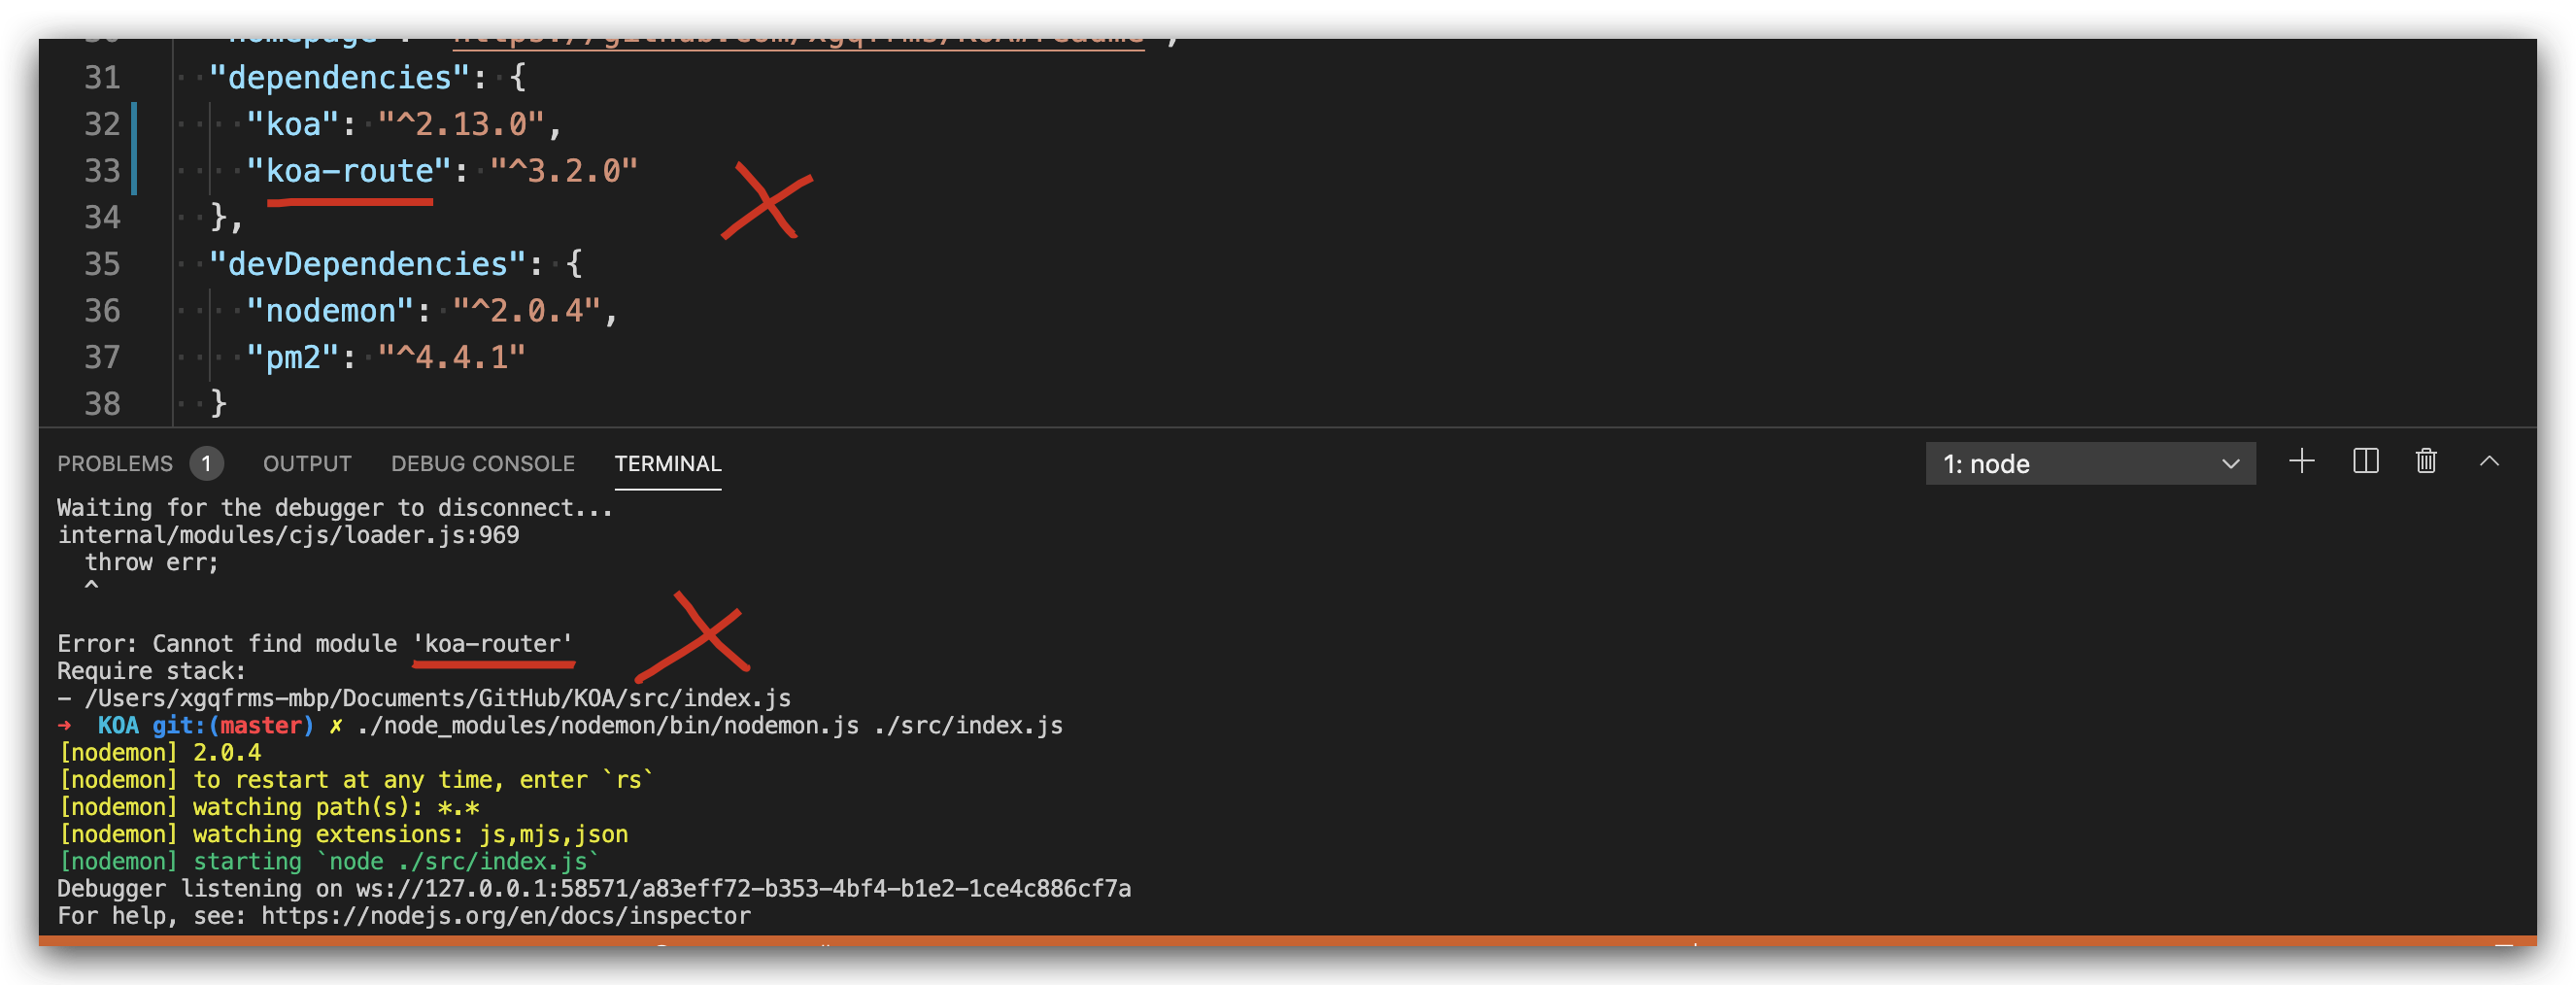Click line number 36 in gutter
Screen dimensions: 2576x985
pyautogui.click(x=102, y=311)
